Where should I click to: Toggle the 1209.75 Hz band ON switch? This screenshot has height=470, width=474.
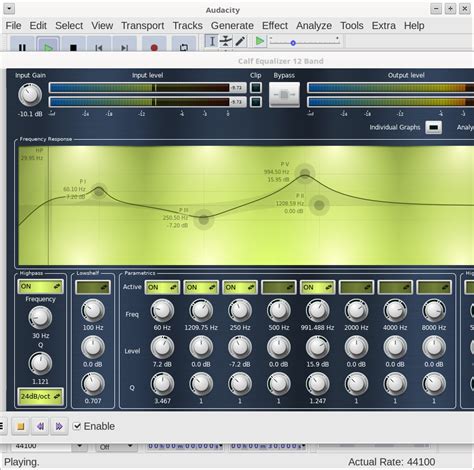point(201,287)
